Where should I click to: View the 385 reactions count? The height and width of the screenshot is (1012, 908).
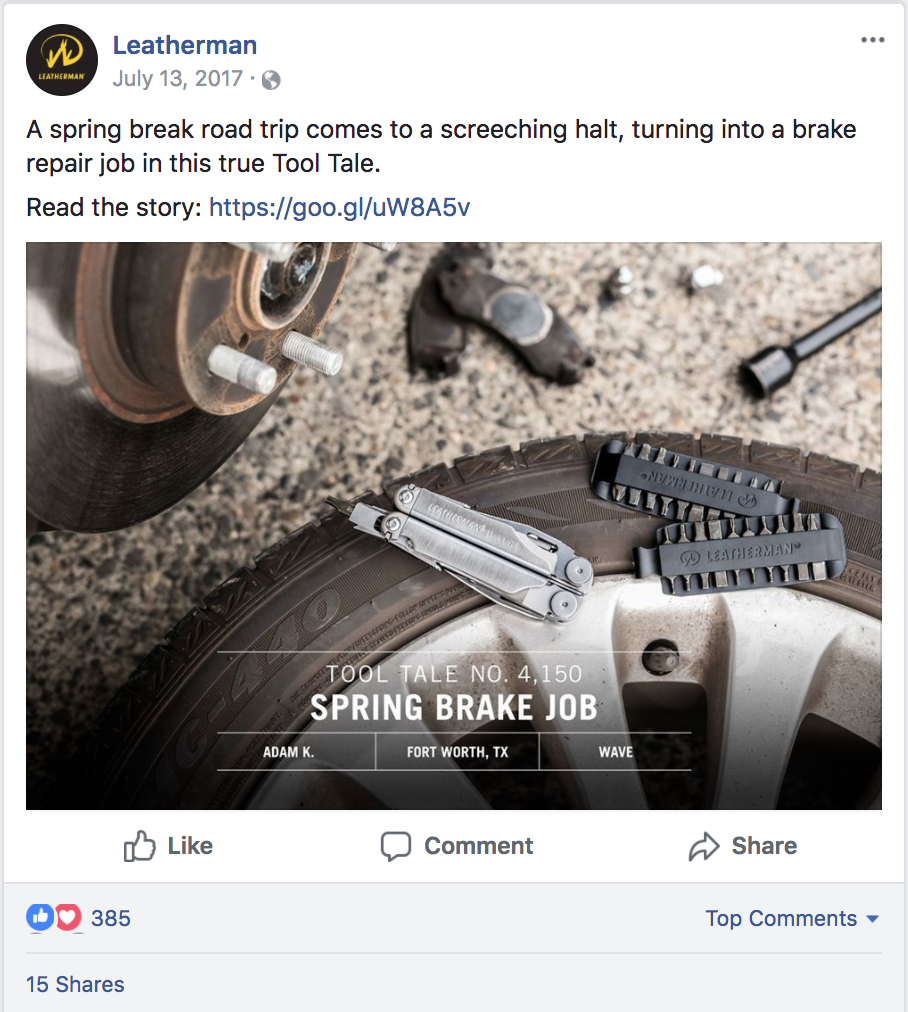coord(111,918)
